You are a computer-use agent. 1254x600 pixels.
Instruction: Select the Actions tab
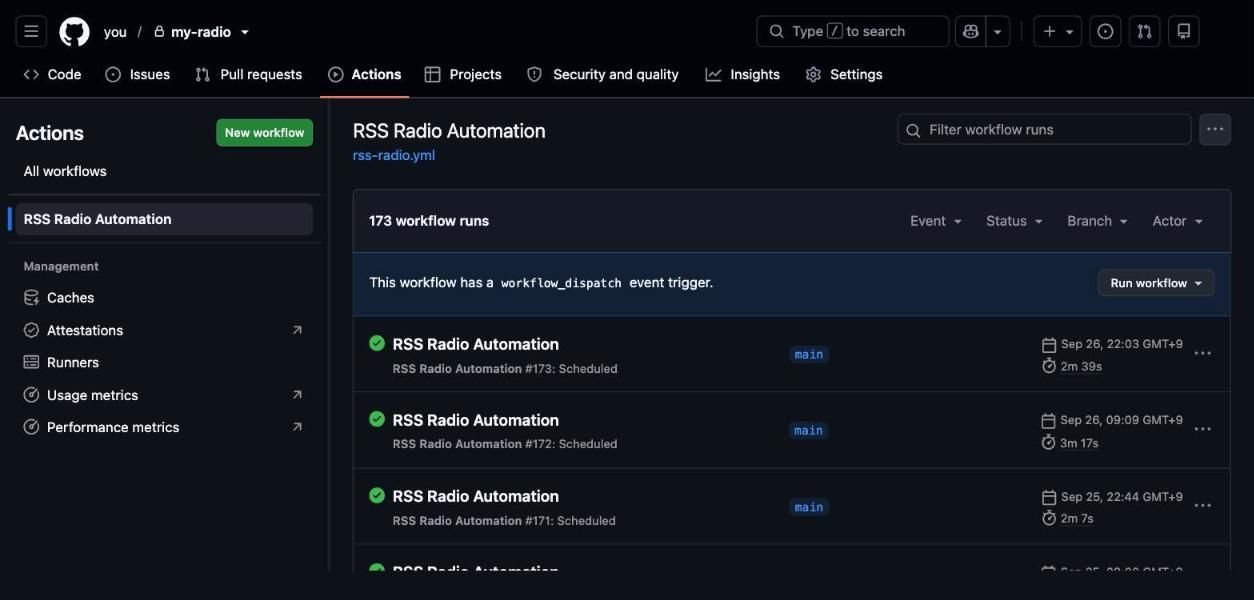(365, 74)
